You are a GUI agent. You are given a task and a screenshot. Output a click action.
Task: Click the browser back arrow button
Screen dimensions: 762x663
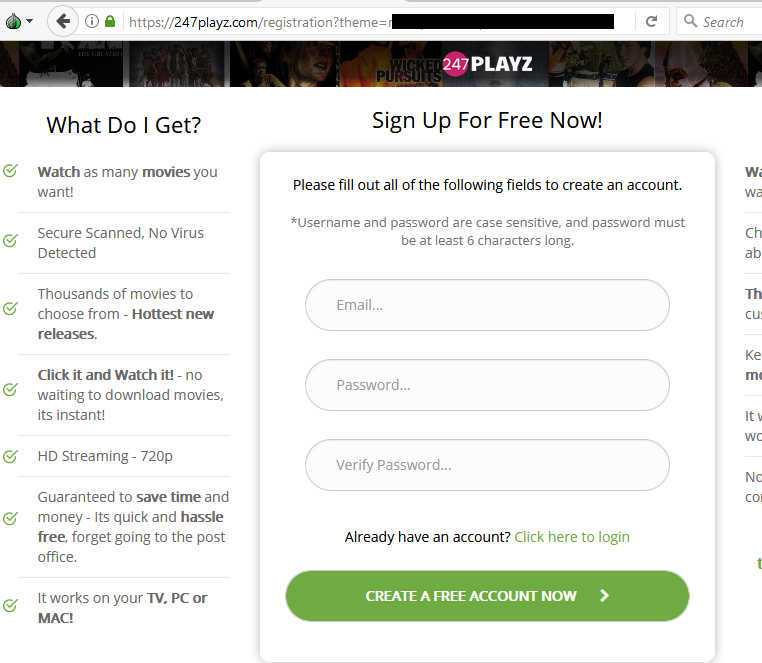click(x=63, y=21)
